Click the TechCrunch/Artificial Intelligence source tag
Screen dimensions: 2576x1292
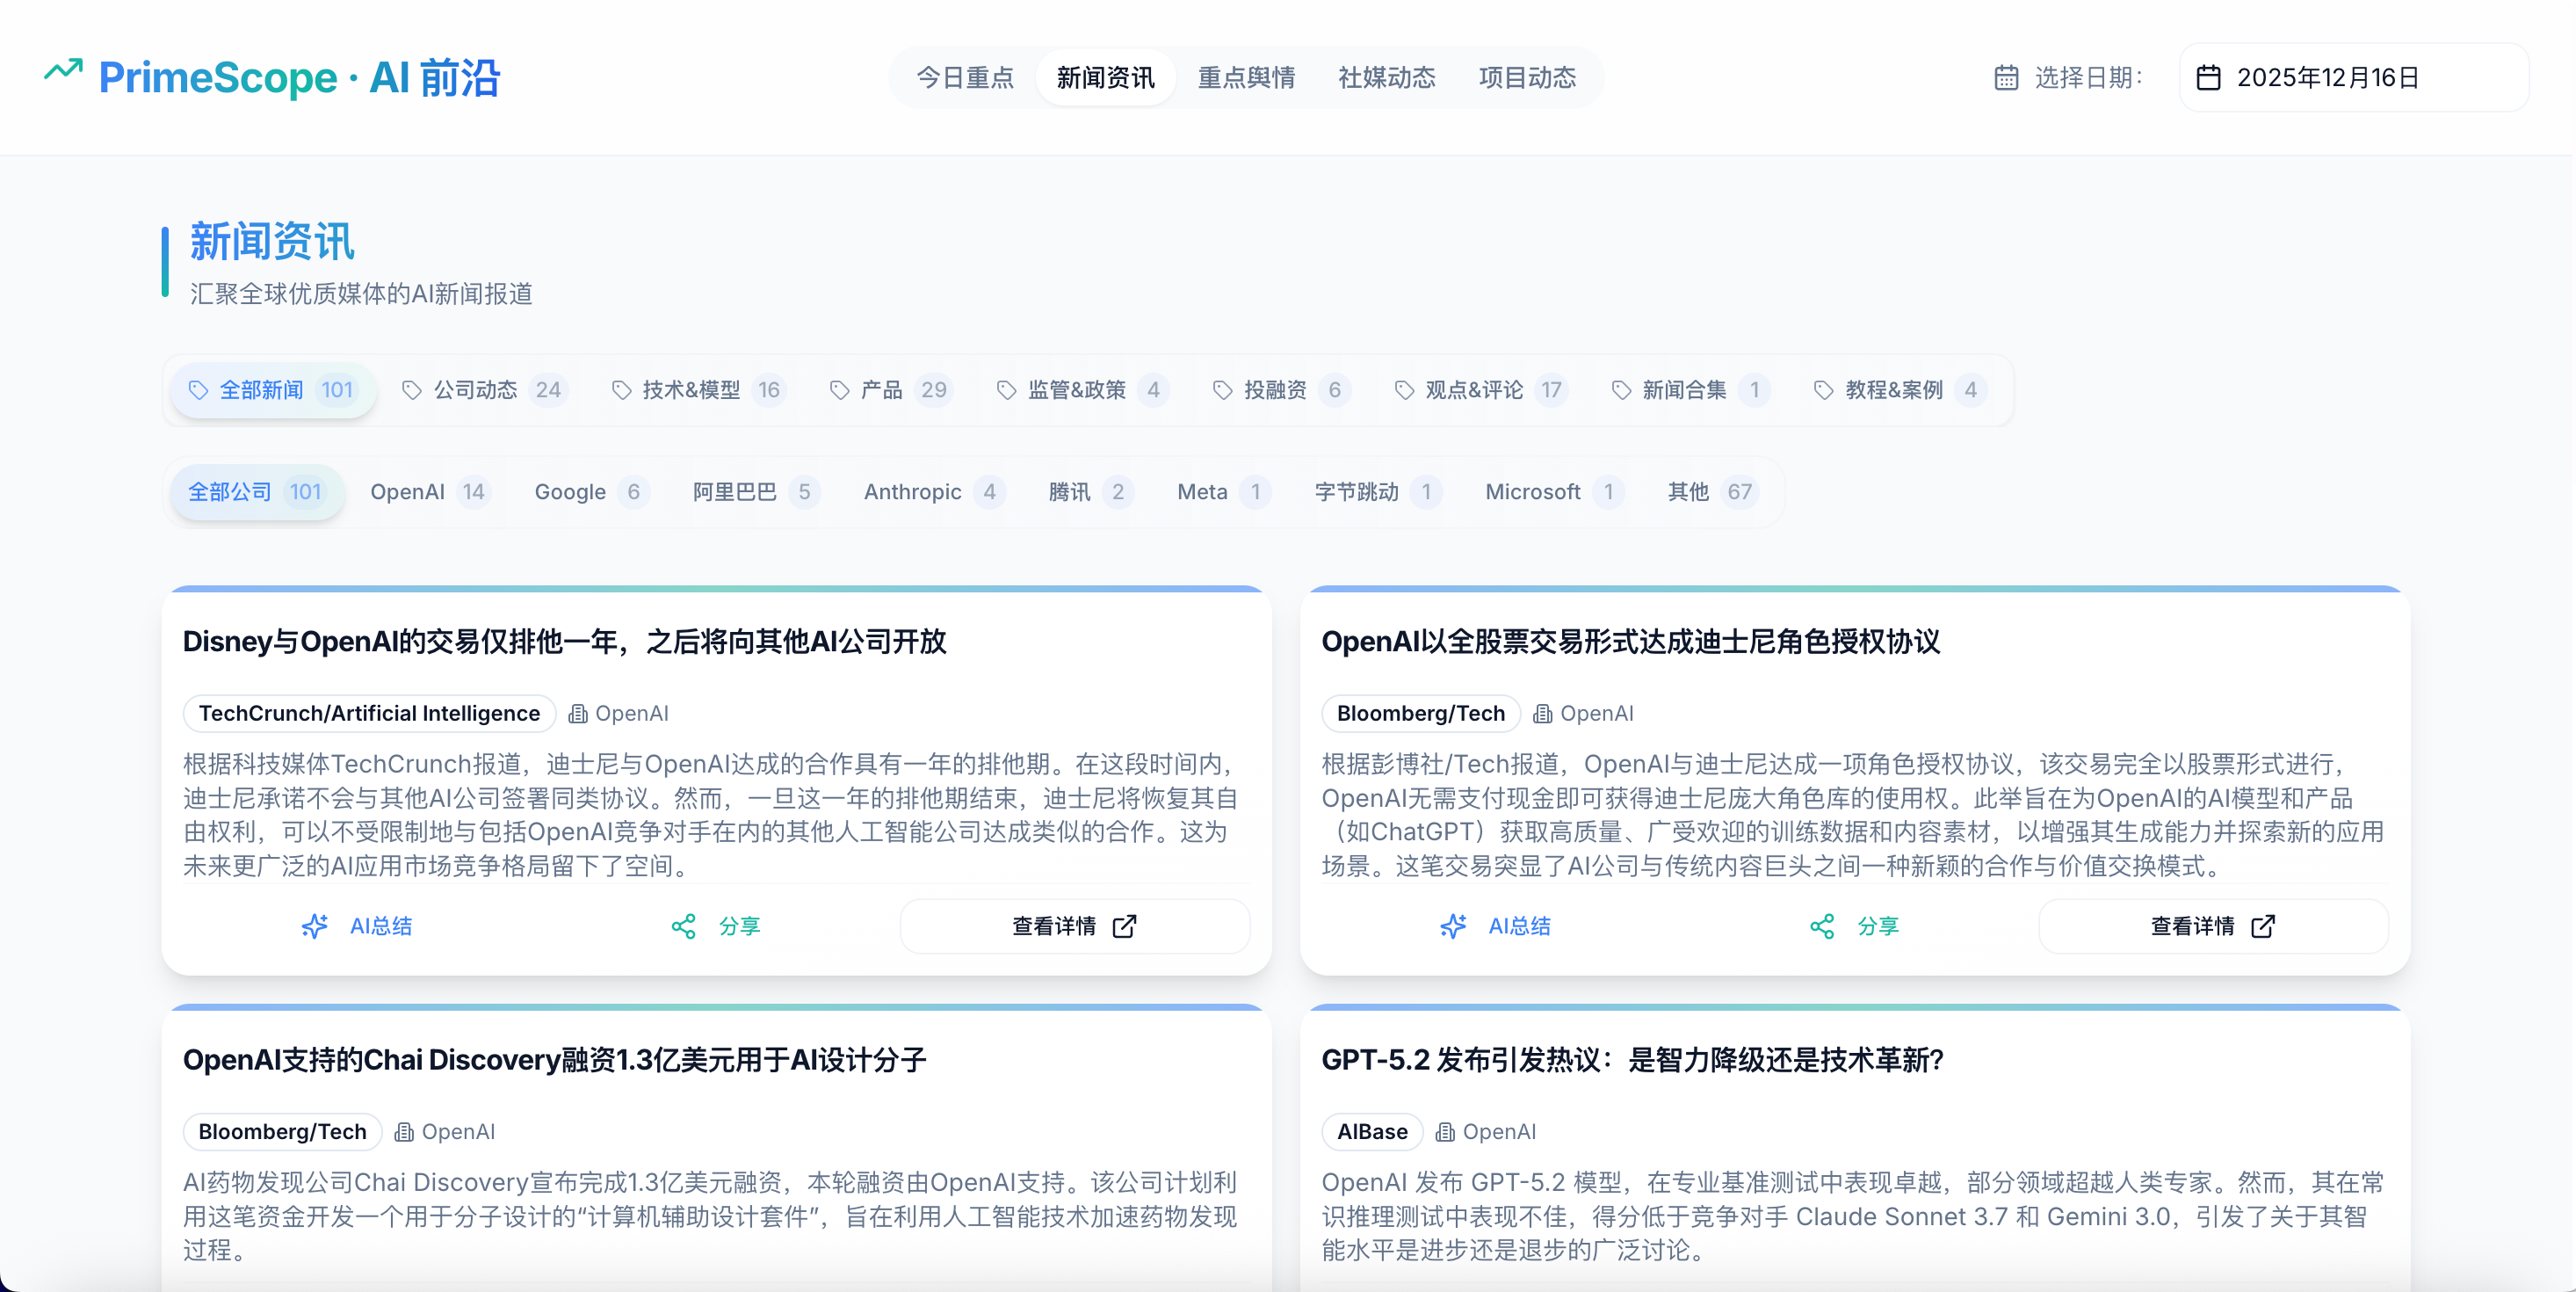[x=369, y=714]
